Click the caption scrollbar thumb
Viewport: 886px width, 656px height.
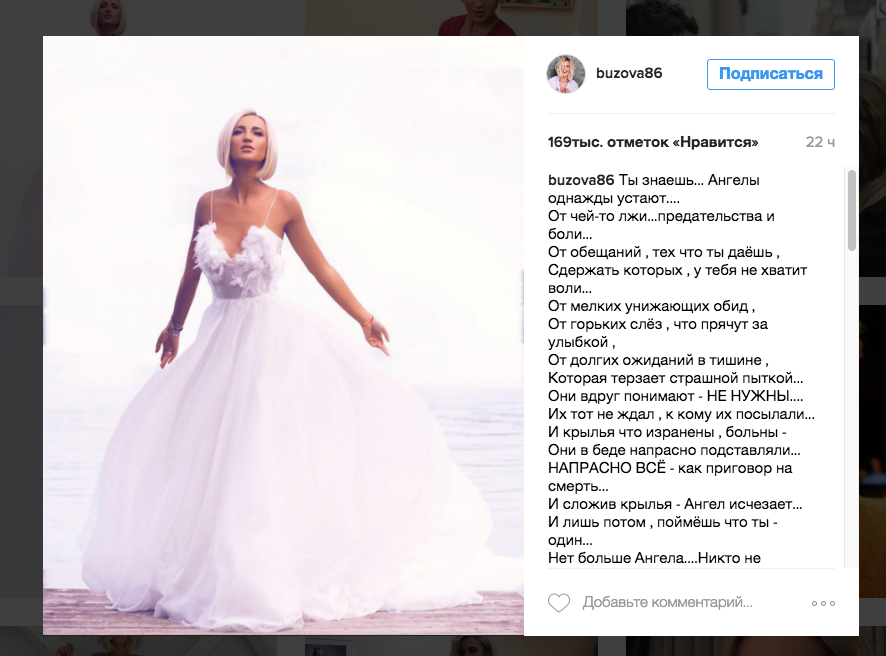(x=852, y=210)
